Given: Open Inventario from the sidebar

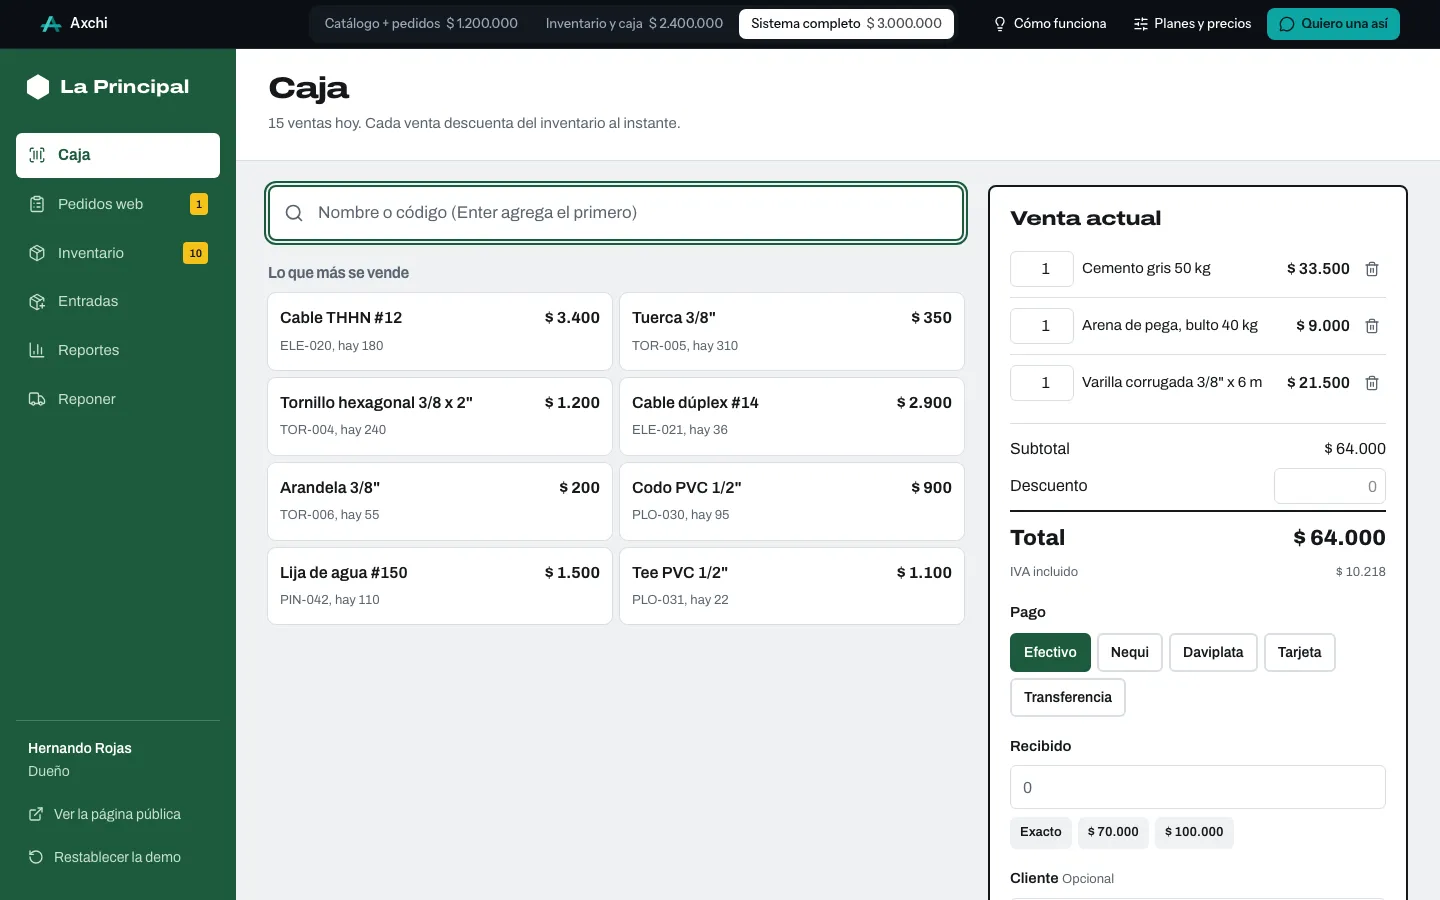Looking at the screenshot, I should click(x=118, y=253).
